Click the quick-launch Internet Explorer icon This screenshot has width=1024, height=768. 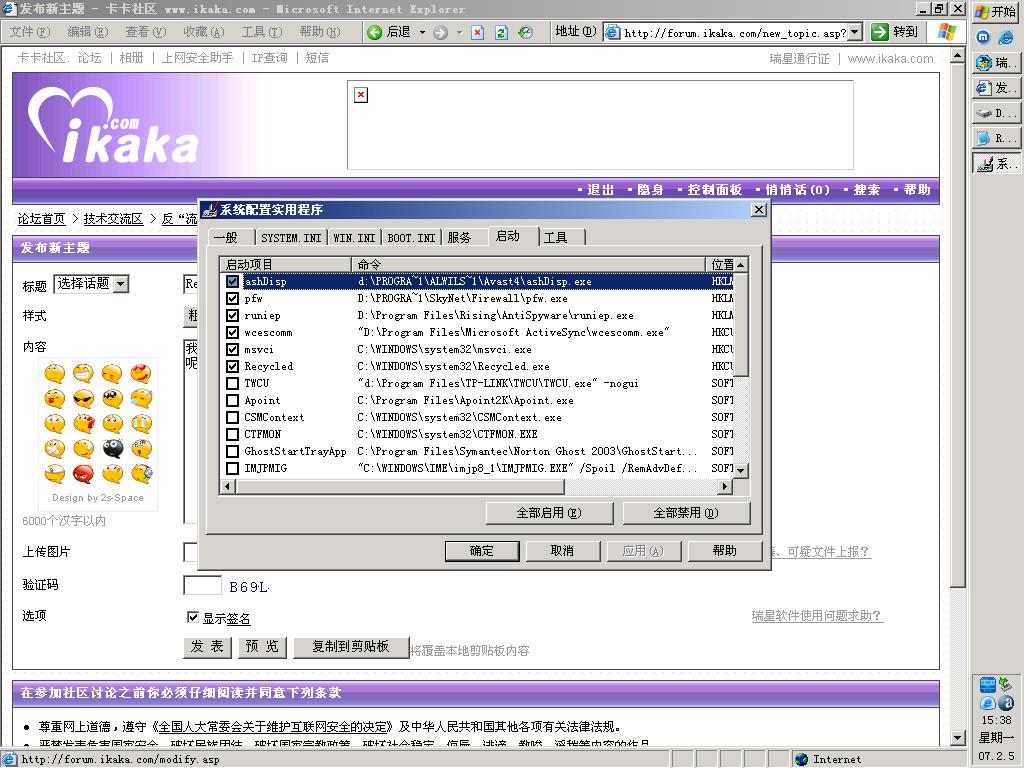click(x=1006, y=38)
